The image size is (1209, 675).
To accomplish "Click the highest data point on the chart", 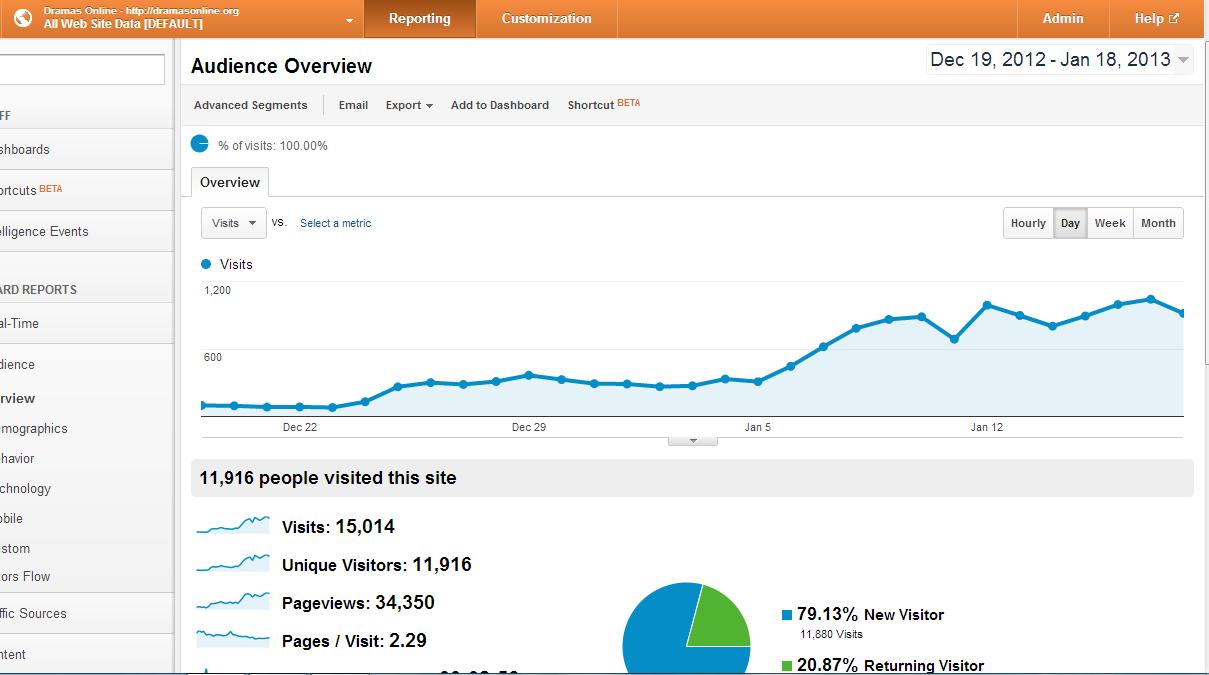I will coord(1151,299).
